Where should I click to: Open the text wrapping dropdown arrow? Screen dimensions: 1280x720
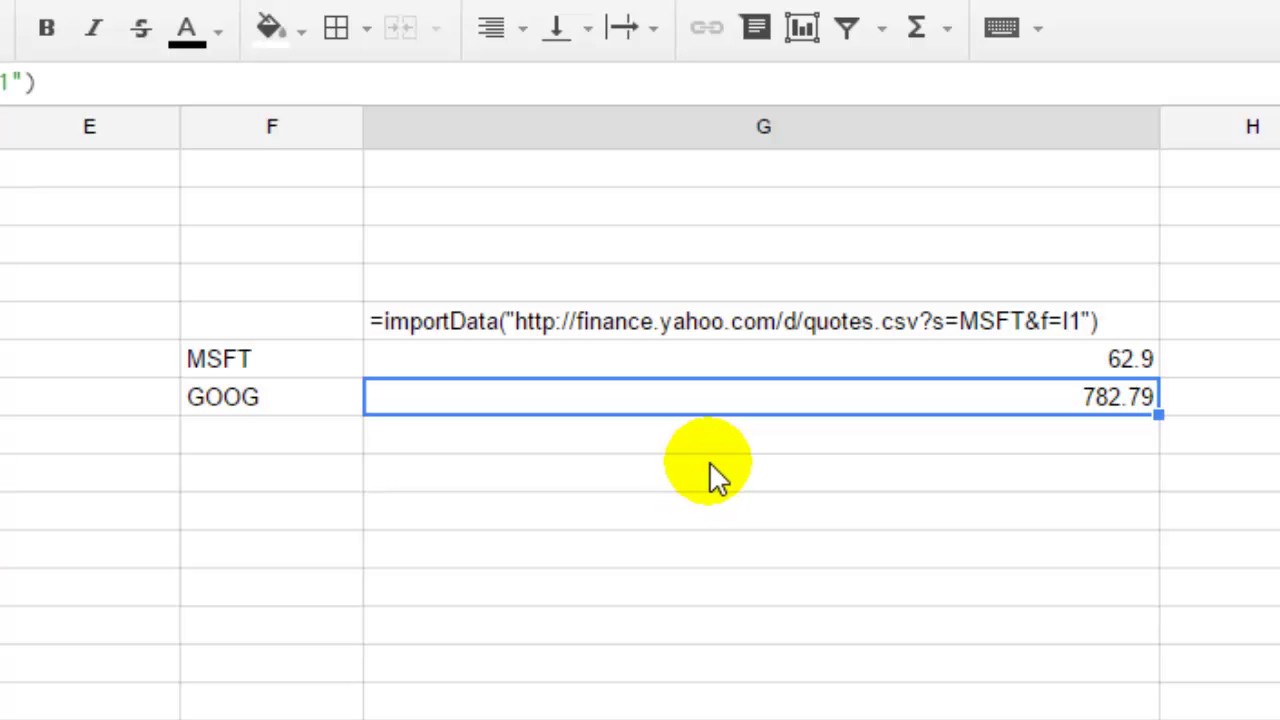(653, 30)
